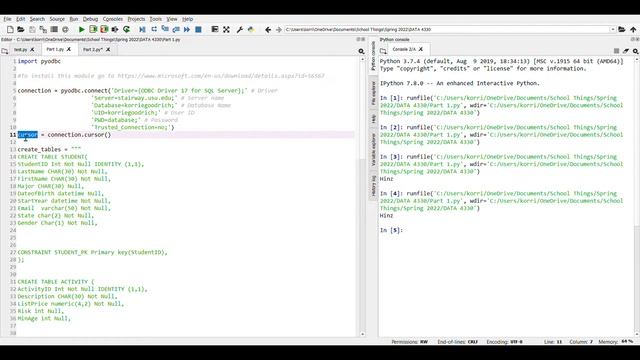Open the Tools menu

tap(156, 19)
